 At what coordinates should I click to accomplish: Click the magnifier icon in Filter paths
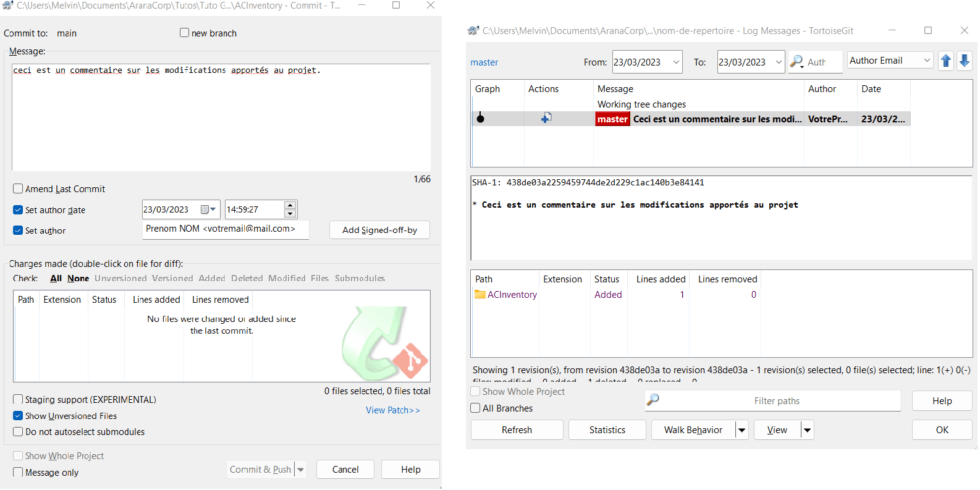click(x=653, y=400)
